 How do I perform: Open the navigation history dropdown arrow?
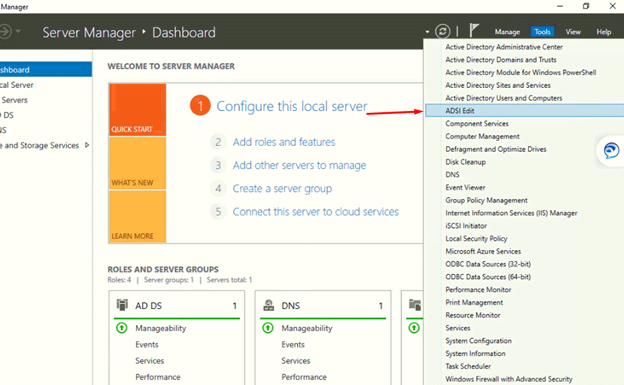click(x=18, y=31)
